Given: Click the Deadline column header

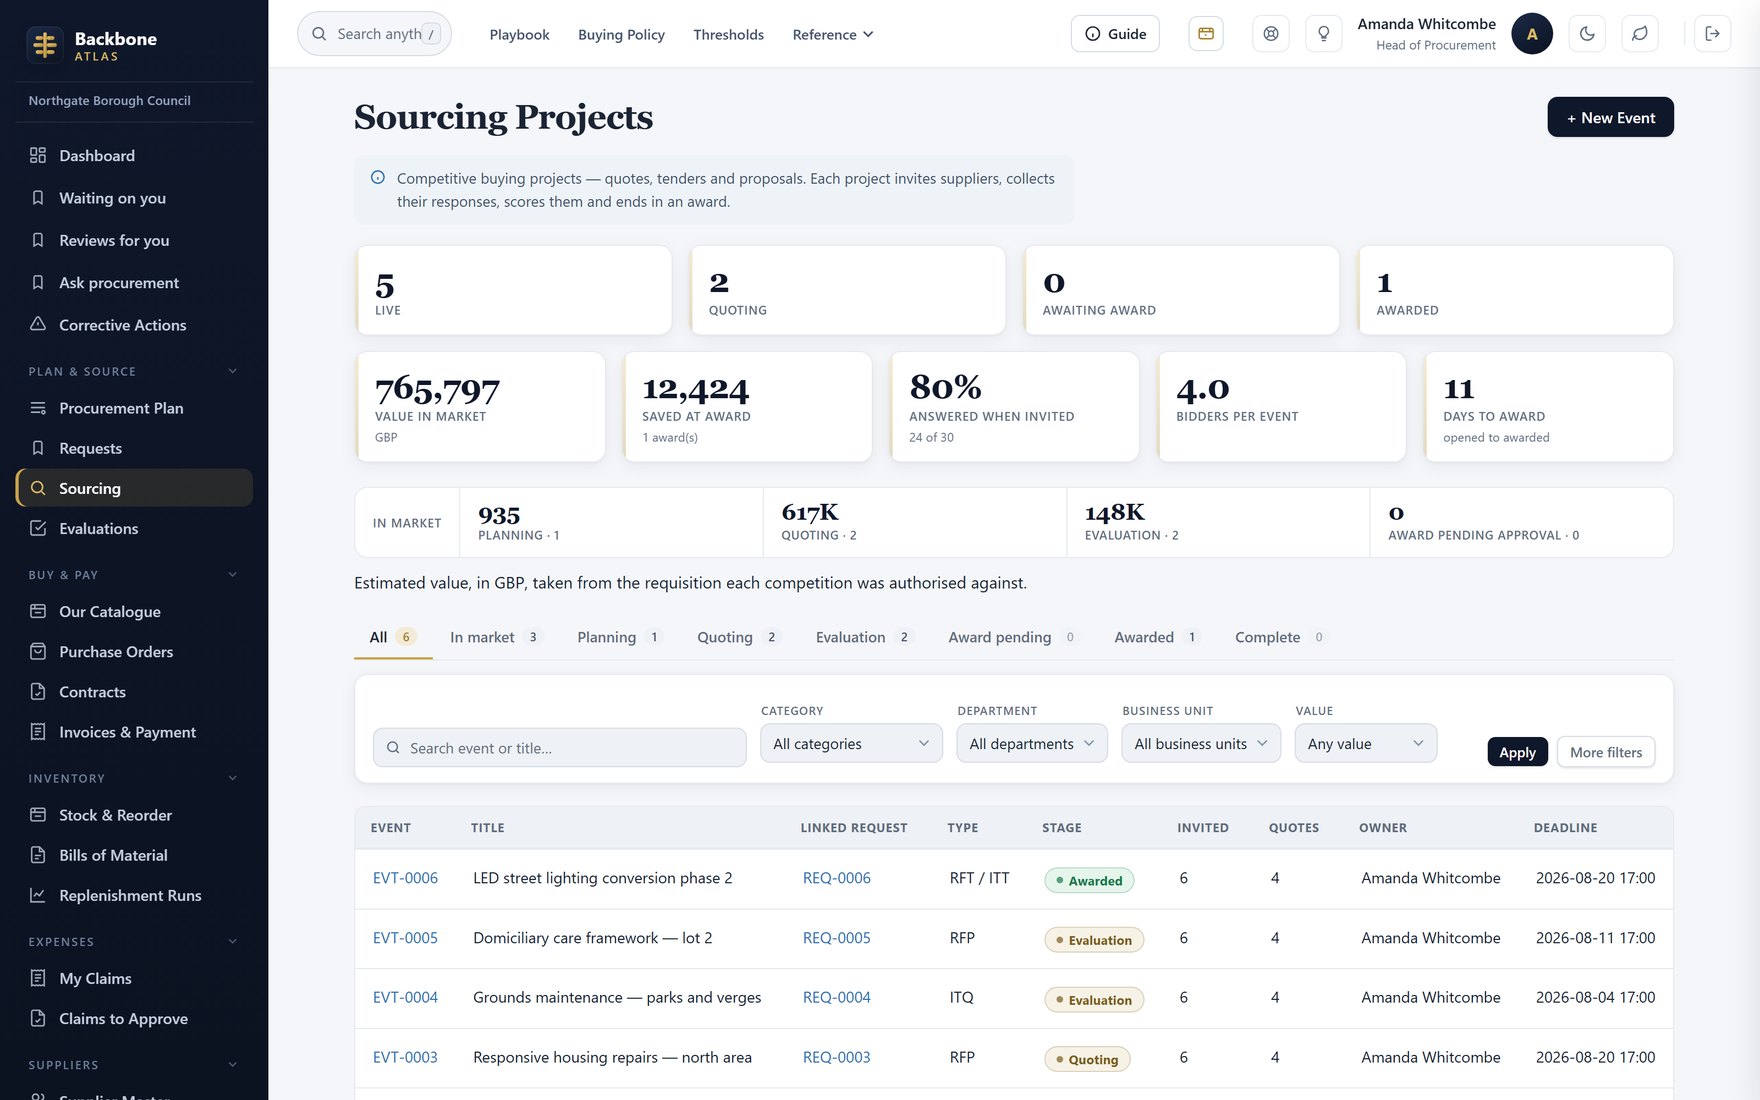Looking at the screenshot, I should [1565, 828].
